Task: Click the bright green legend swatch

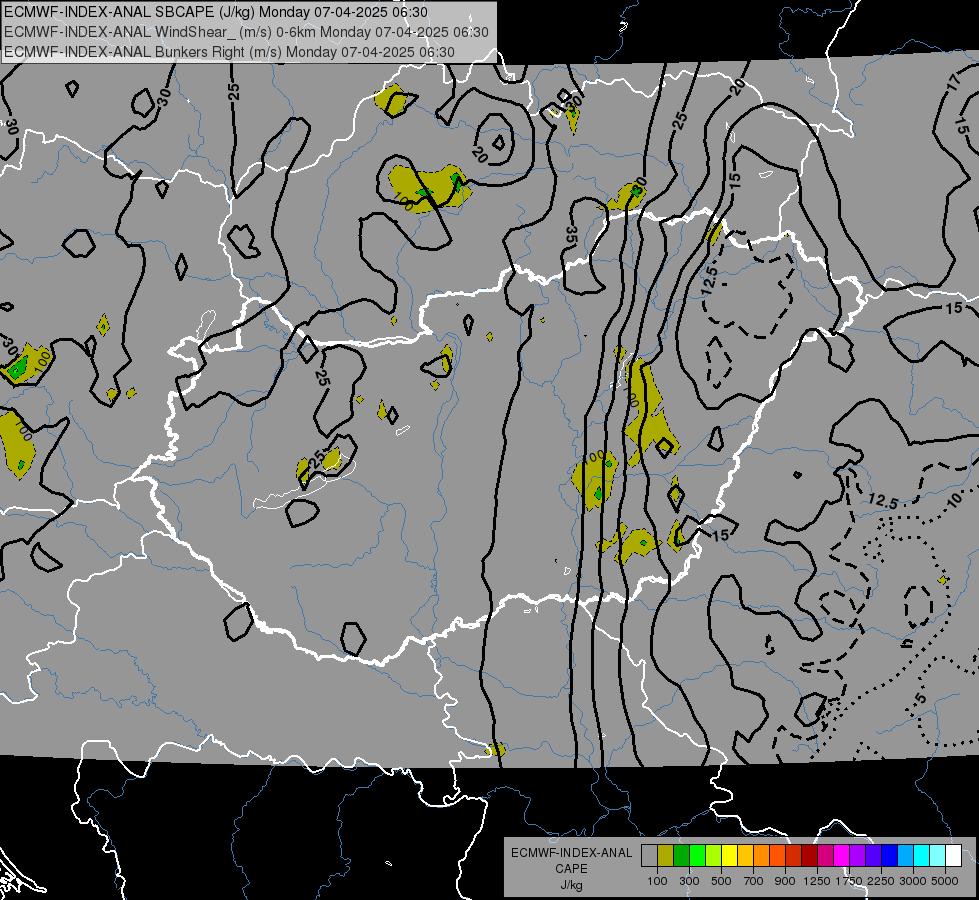Action: [x=697, y=856]
